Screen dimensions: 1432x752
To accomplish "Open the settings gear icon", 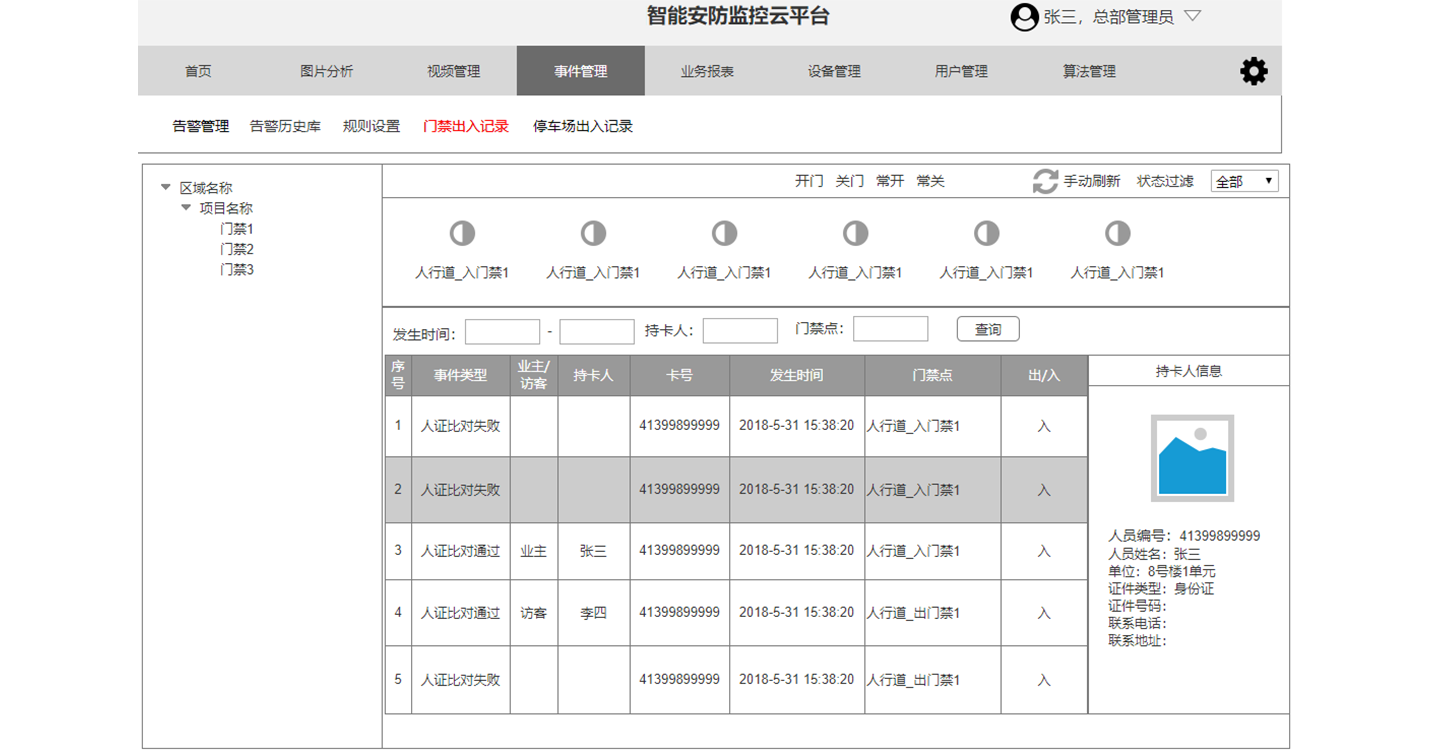I will (x=1253, y=70).
